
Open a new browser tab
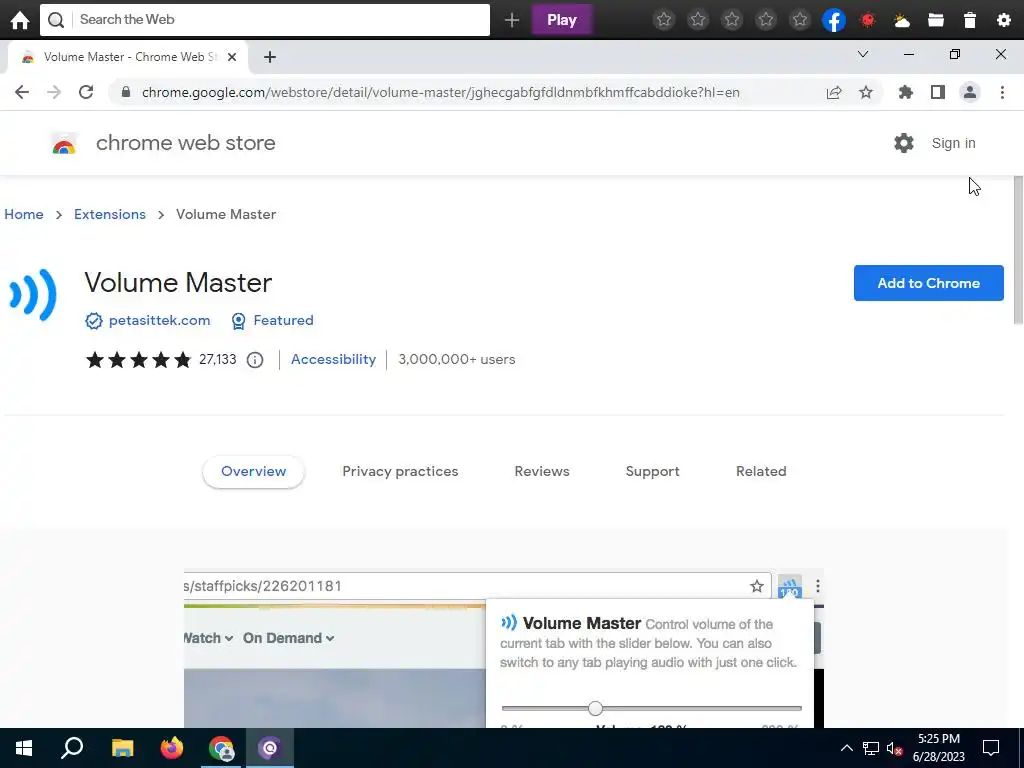pyautogui.click(x=270, y=57)
